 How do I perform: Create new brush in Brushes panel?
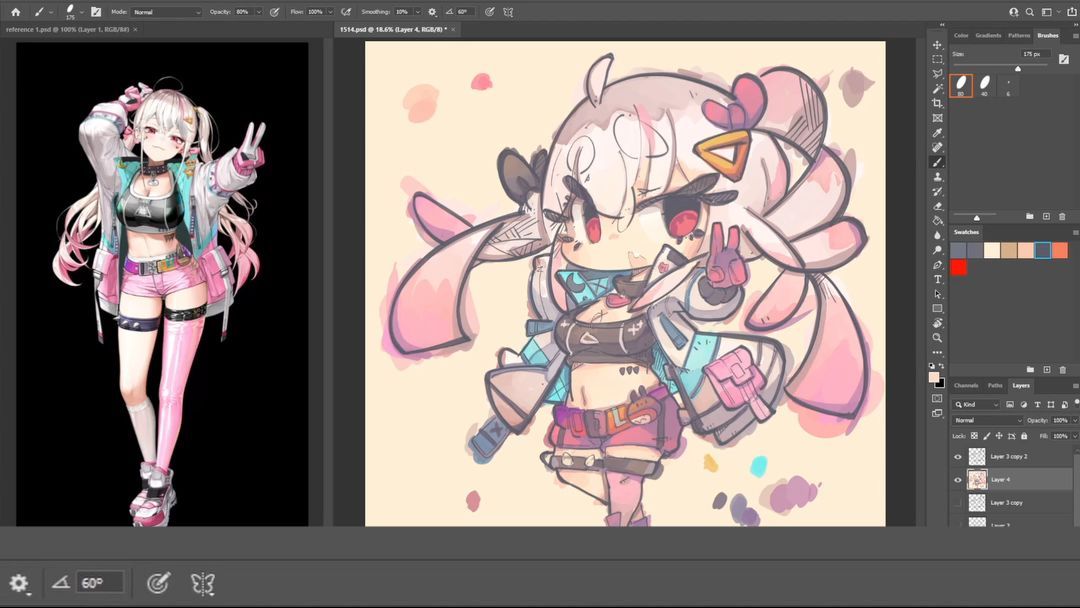pos(1046,216)
